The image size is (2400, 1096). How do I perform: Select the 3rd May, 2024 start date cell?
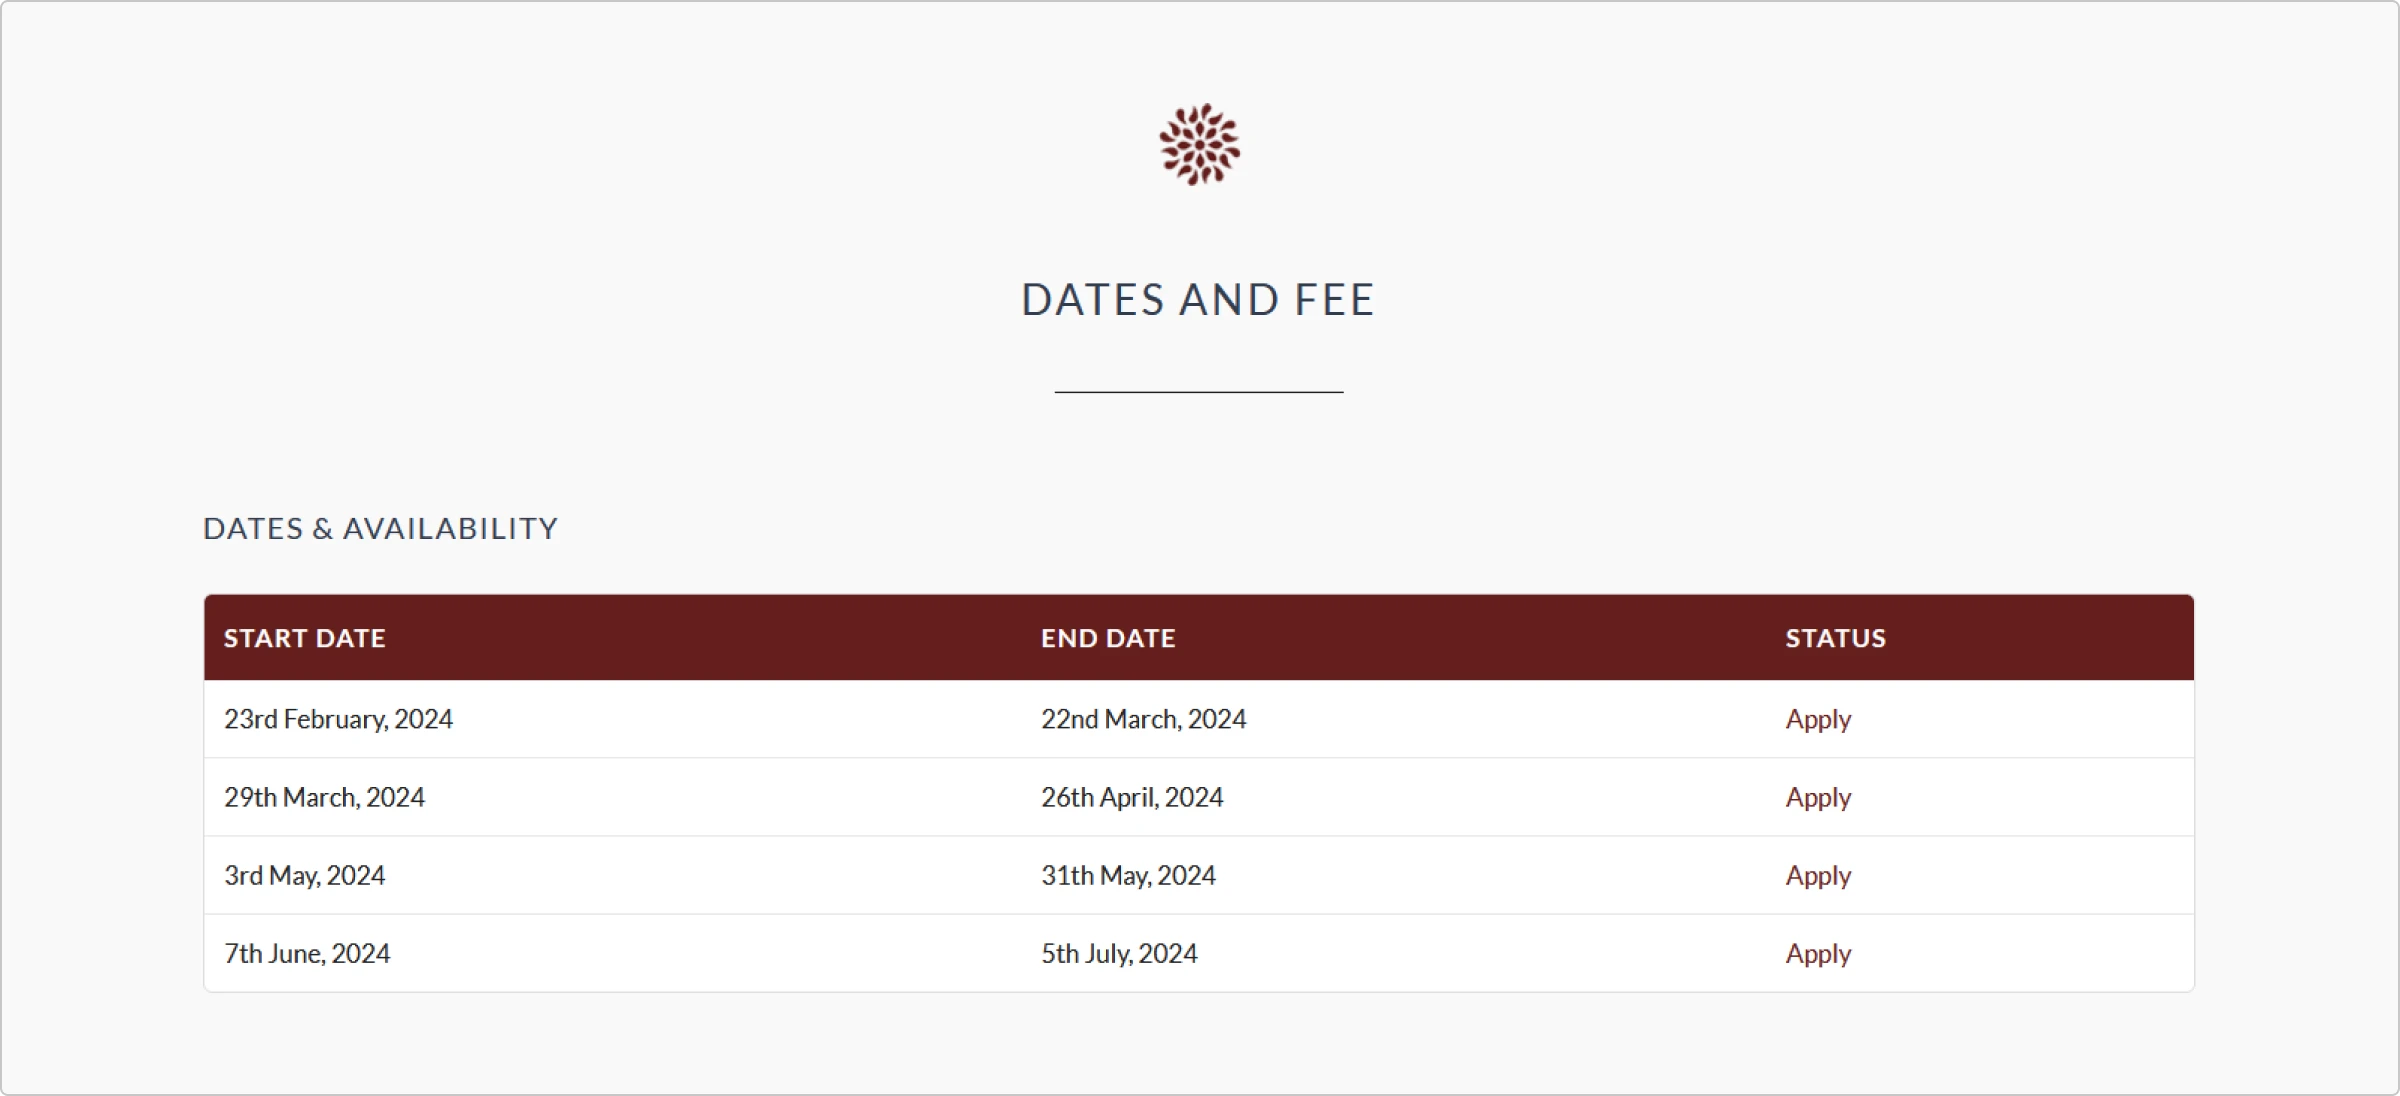[304, 876]
